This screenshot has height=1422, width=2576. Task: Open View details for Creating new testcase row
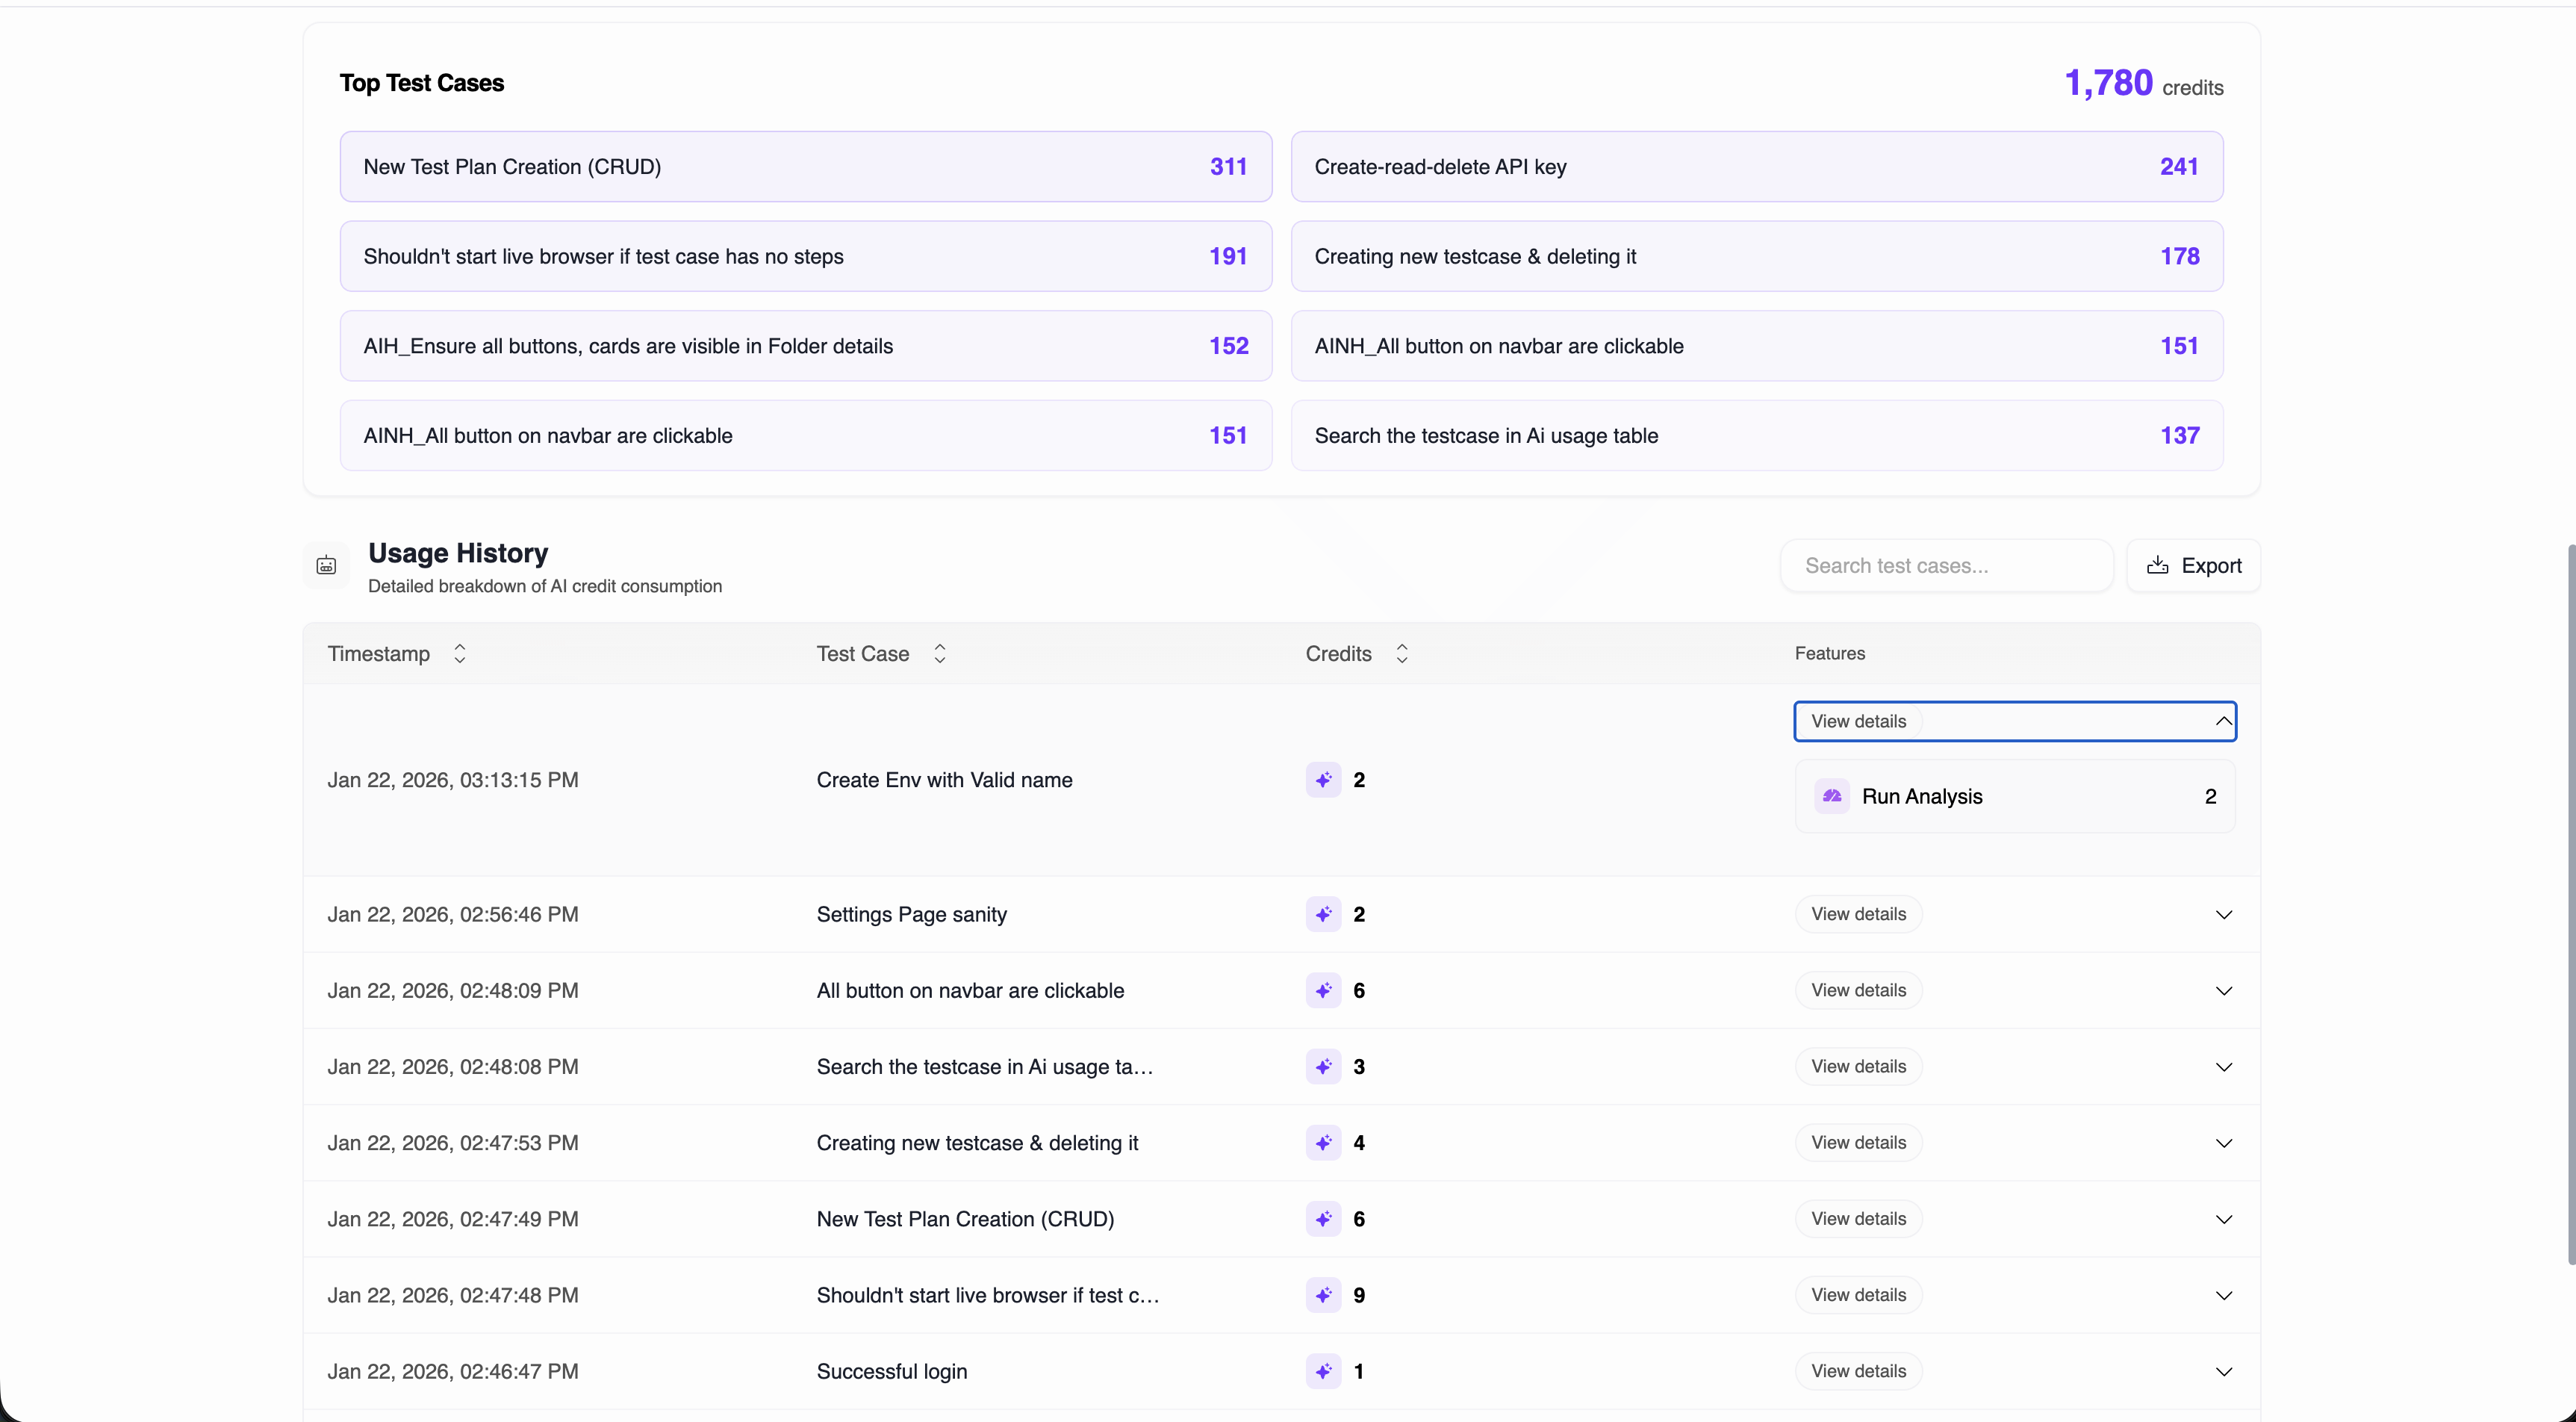tap(1858, 1143)
